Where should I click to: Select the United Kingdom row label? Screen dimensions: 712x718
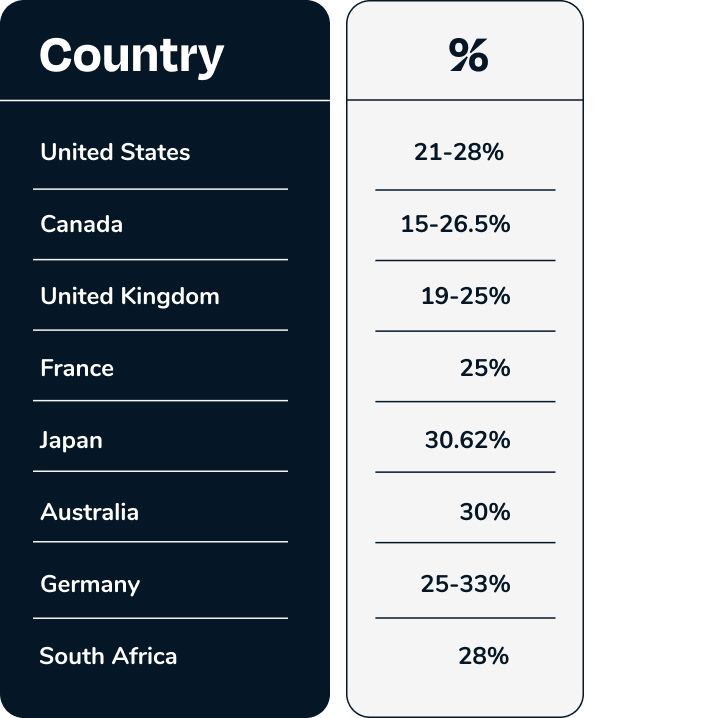tap(130, 296)
